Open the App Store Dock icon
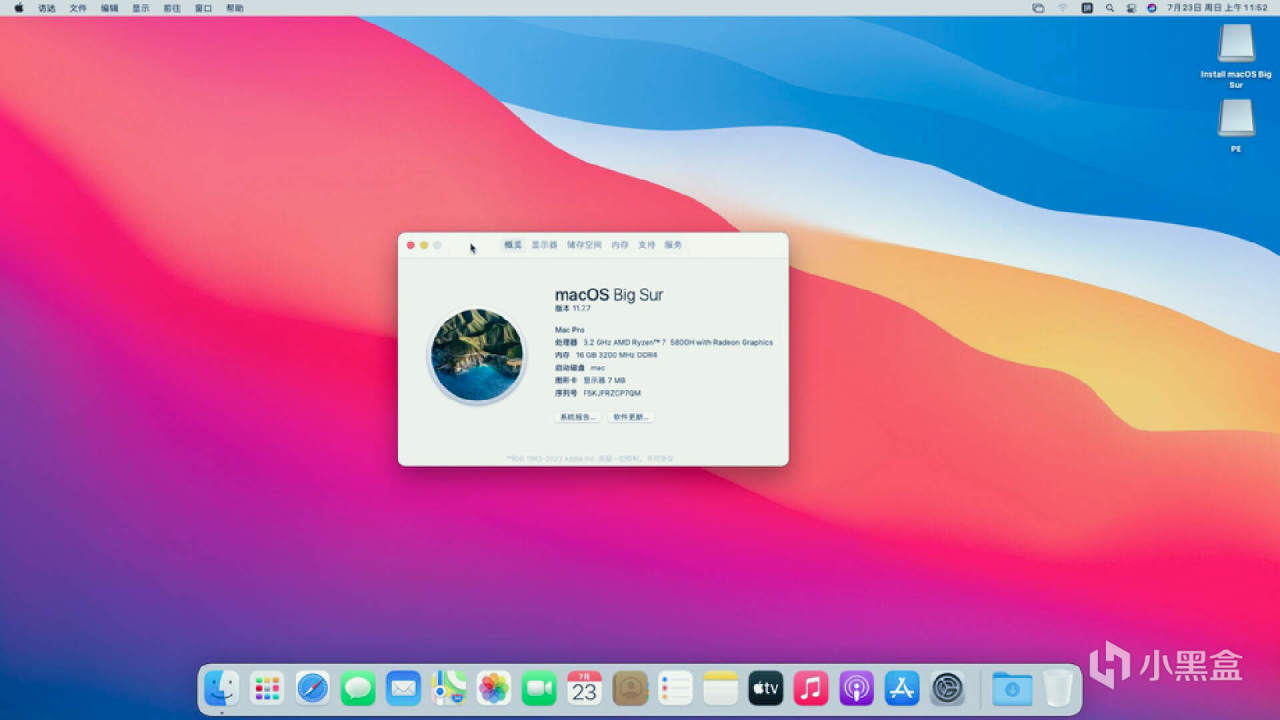 [x=902, y=688]
